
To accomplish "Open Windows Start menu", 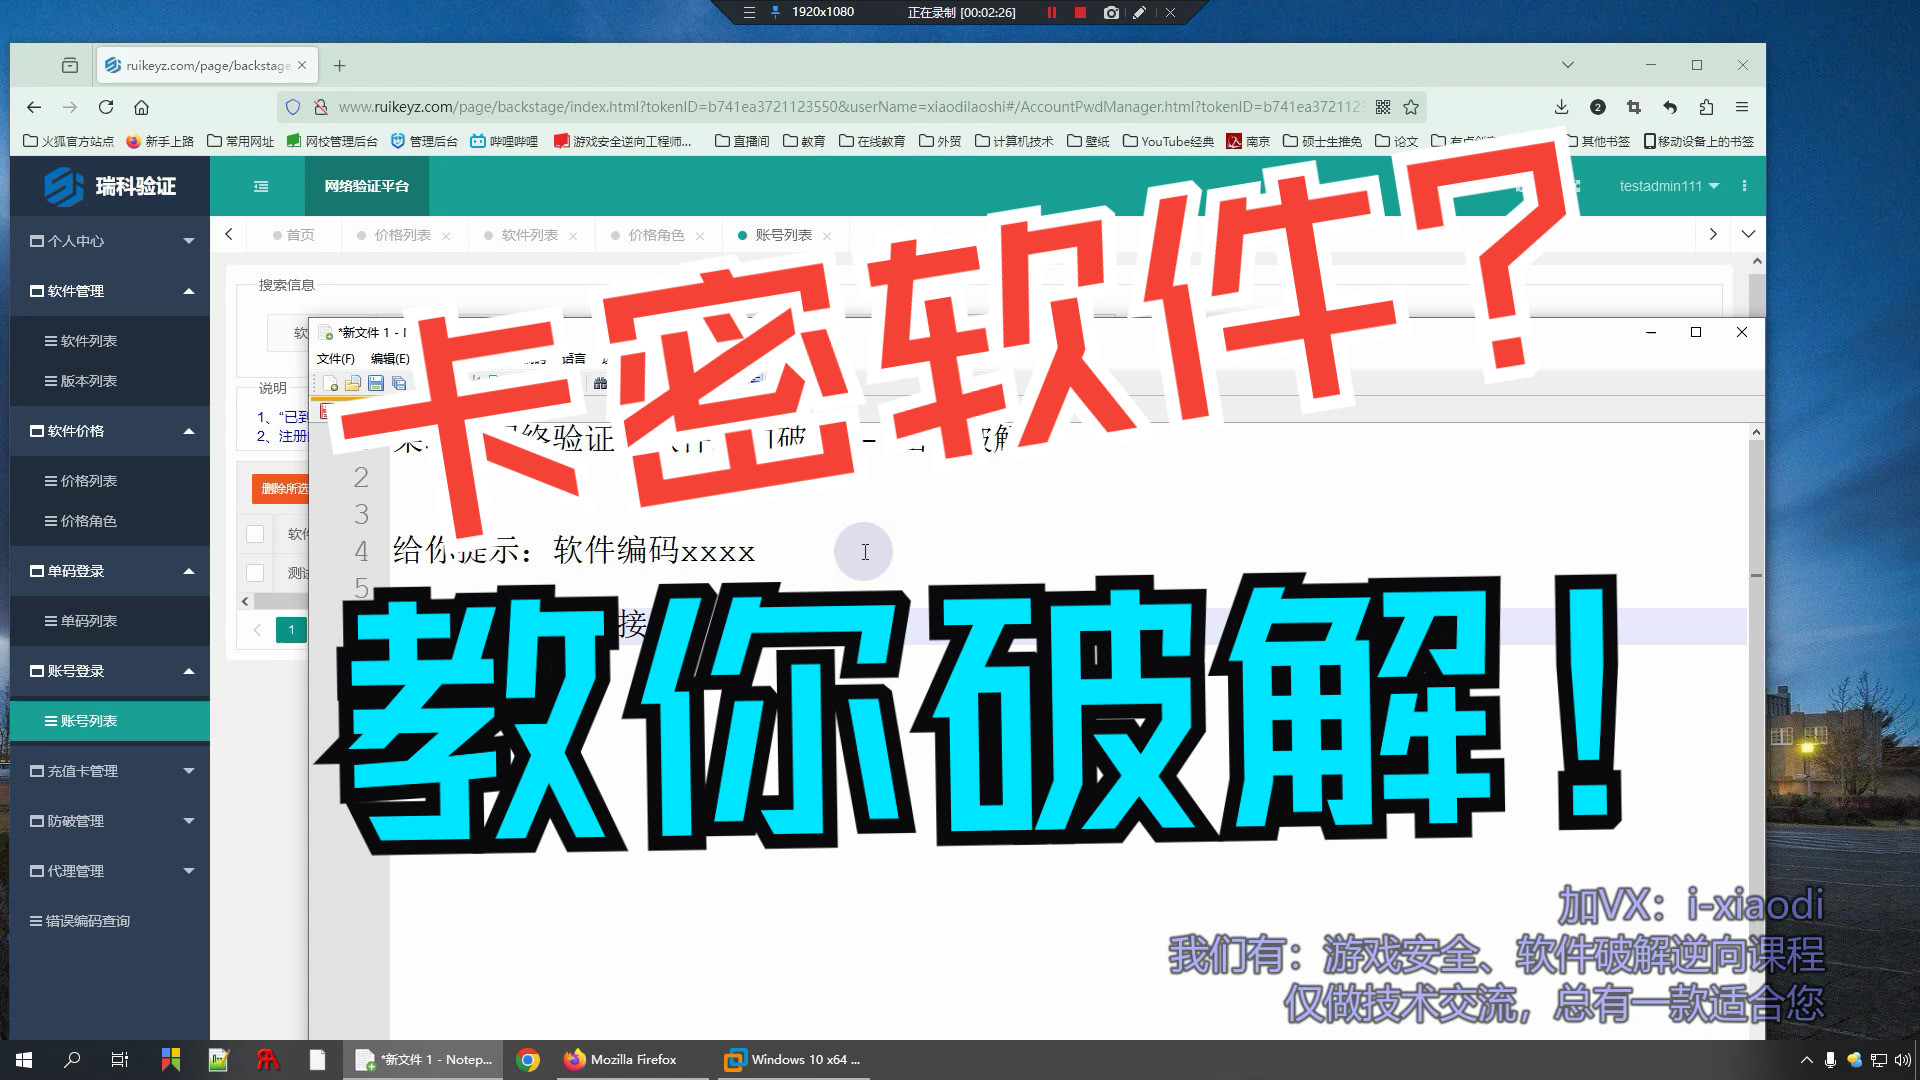I will [24, 1060].
